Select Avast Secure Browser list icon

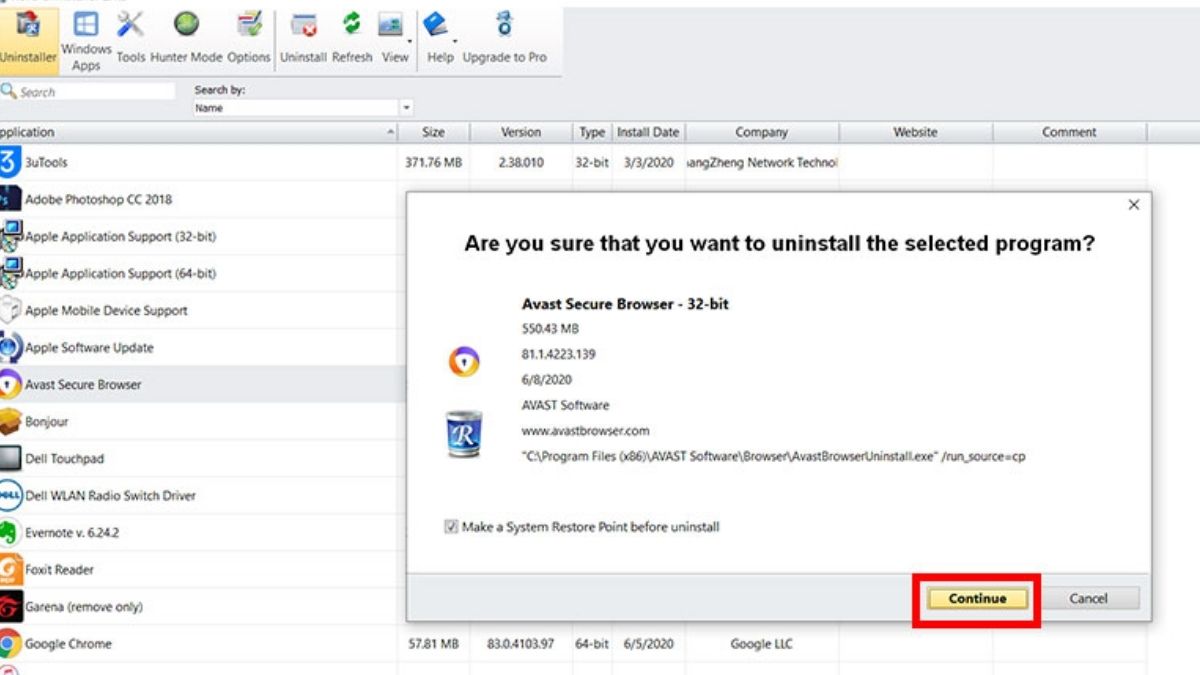coord(9,384)
